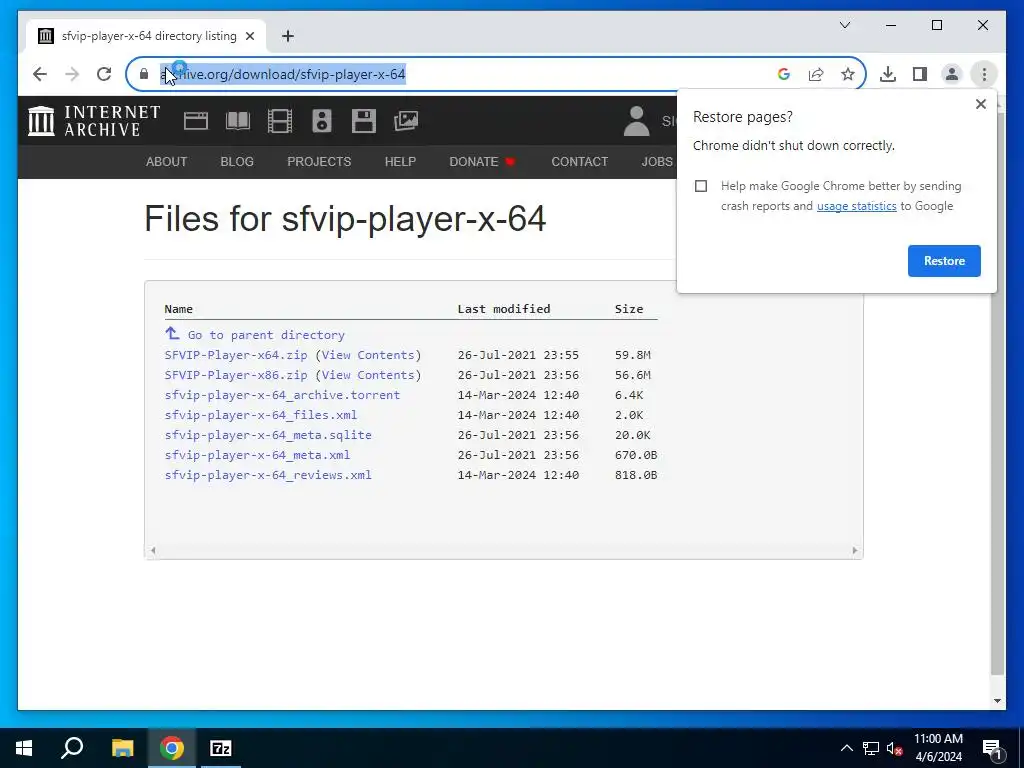
Task: Open the network tray icon
Action: coord(871,748)
